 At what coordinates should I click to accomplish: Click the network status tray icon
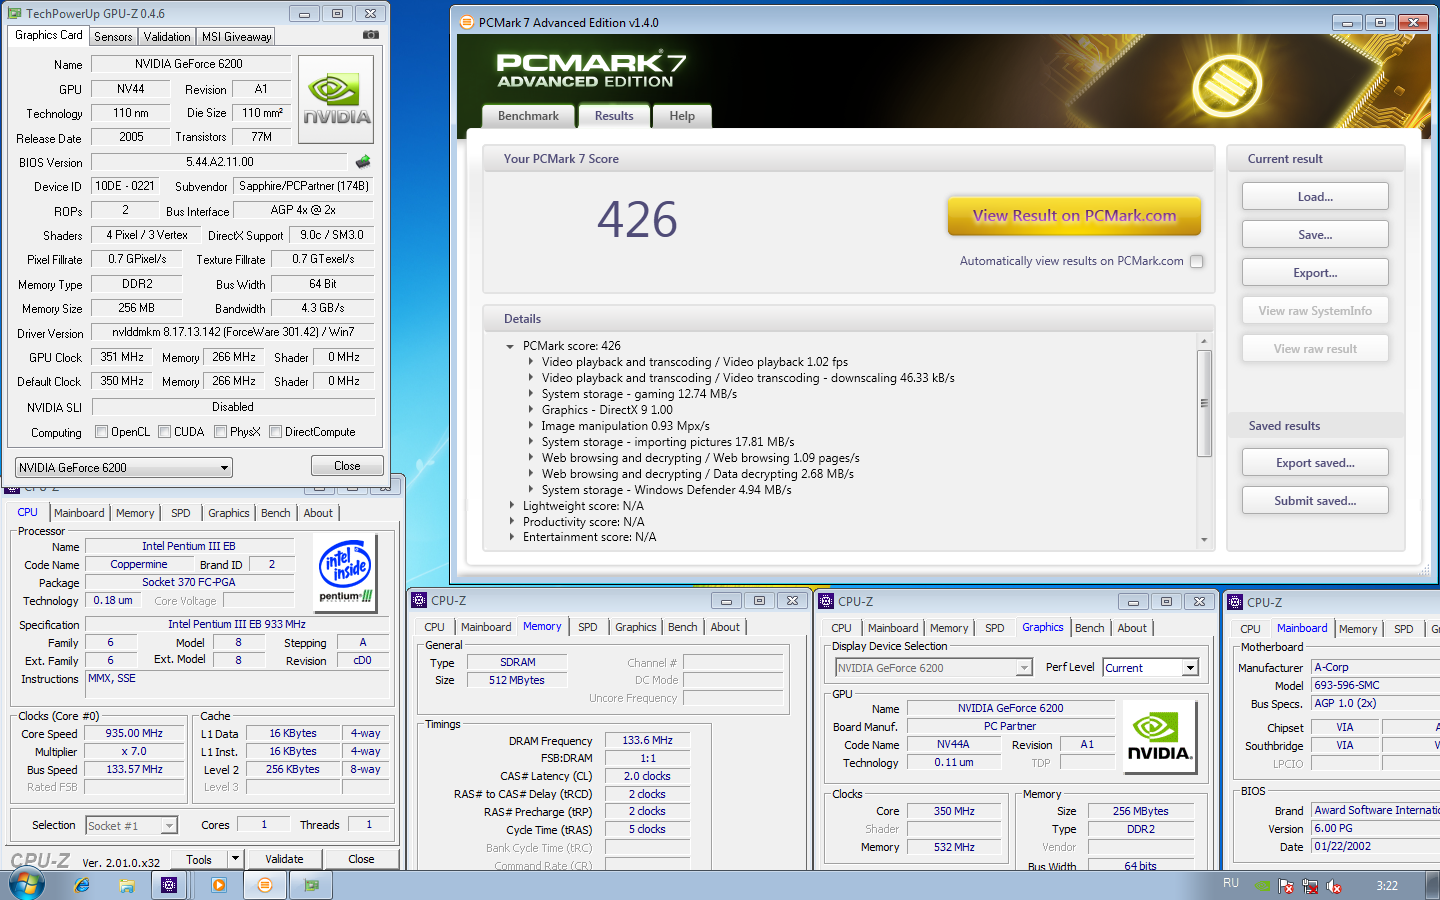(x=1310, y=886)
